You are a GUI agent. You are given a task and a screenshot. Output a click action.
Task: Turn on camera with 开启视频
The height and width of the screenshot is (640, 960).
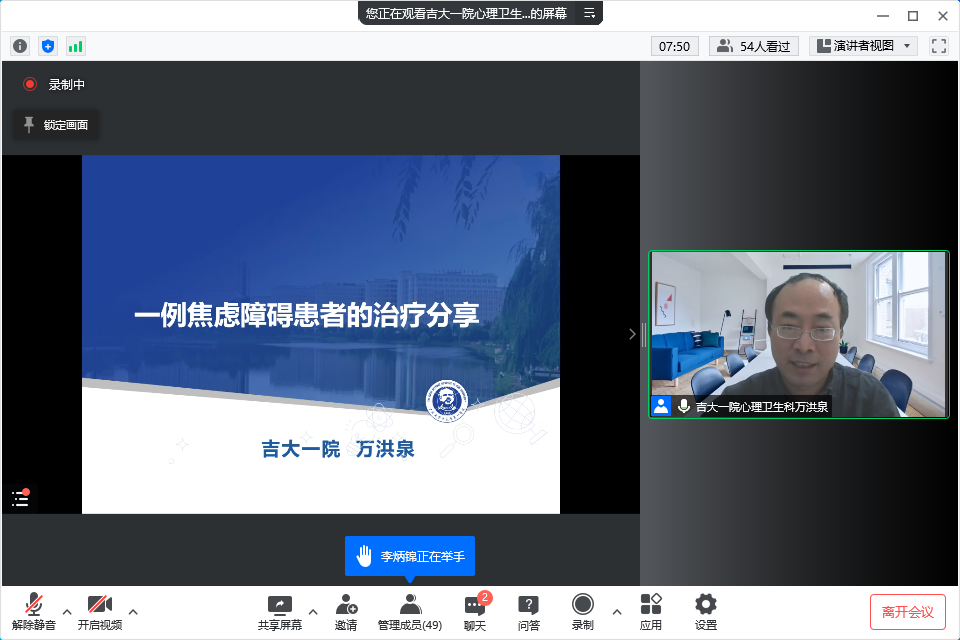[x=100, y=612]
